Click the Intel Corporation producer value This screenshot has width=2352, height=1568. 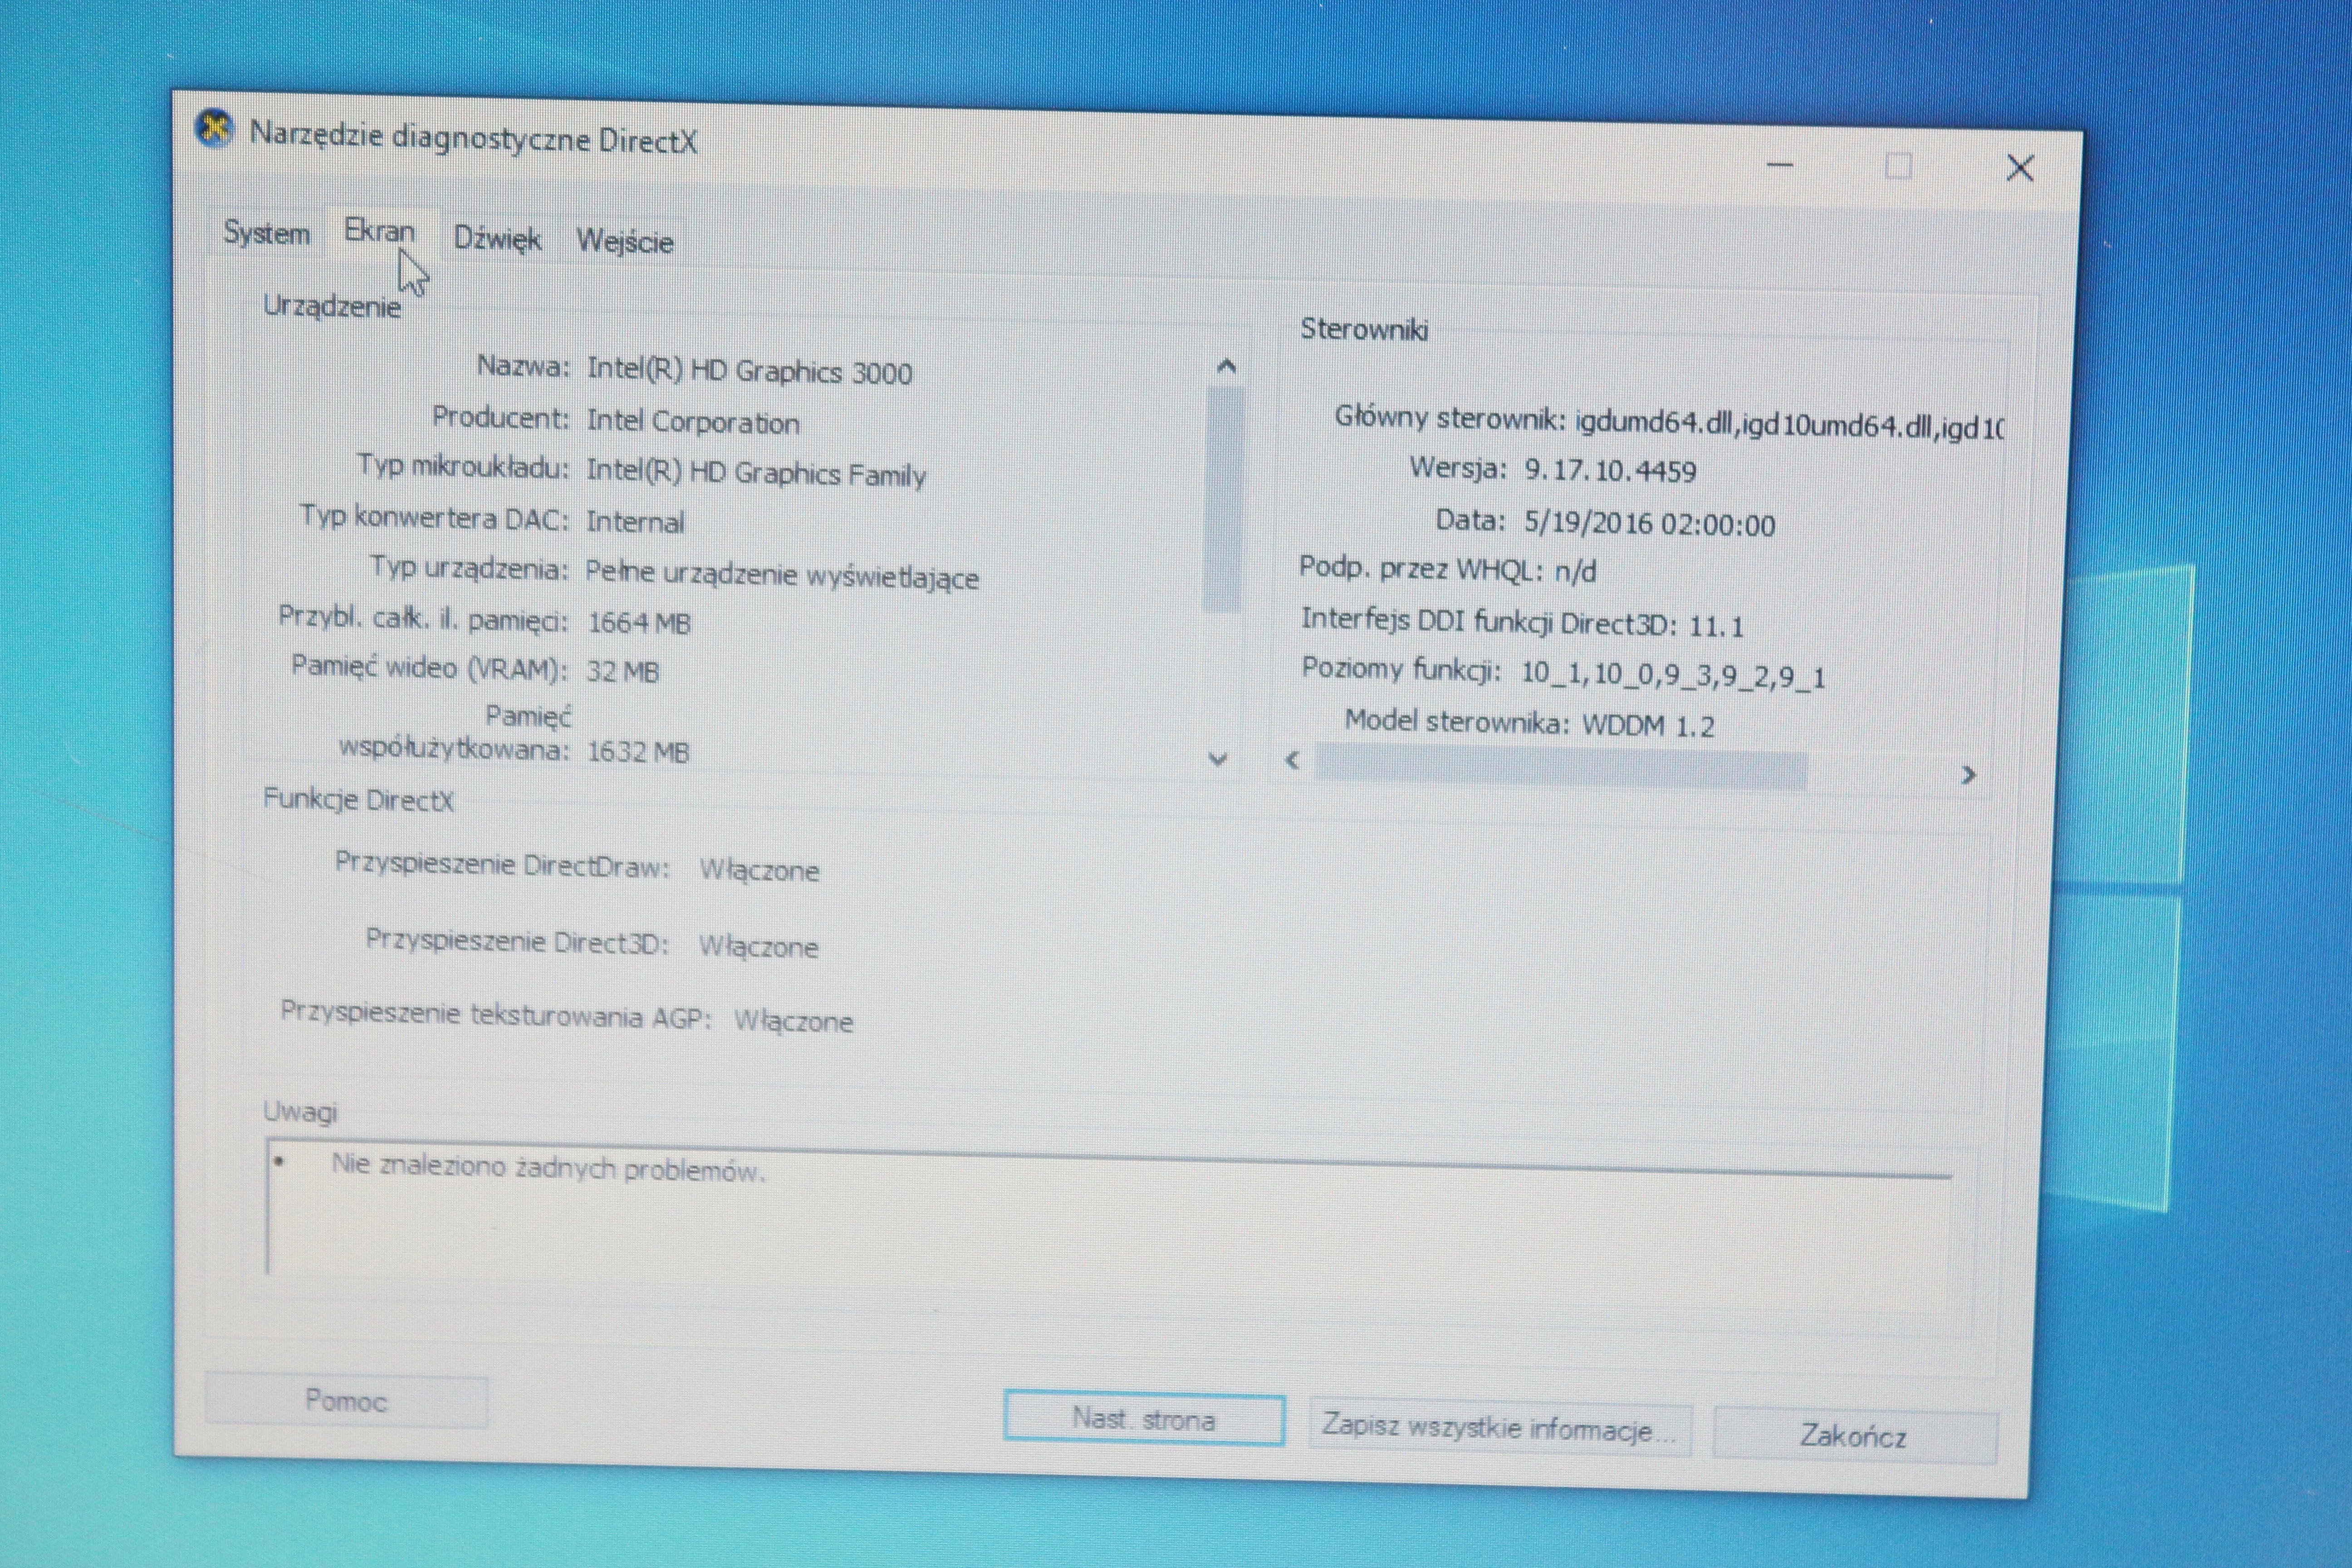[x=693, y=422]
